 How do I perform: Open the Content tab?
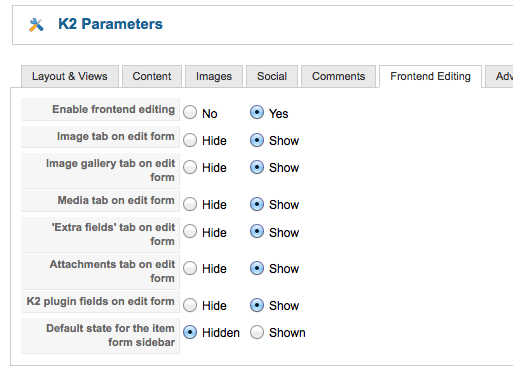(x=152, y=76)
